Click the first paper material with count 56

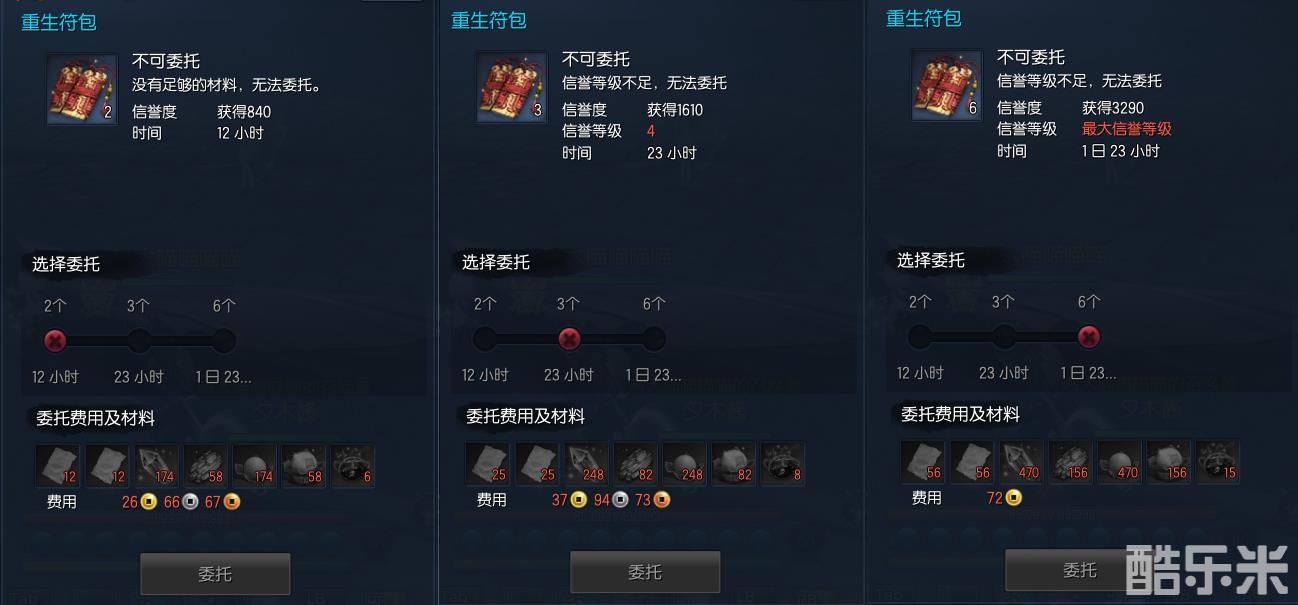point(922,461)
